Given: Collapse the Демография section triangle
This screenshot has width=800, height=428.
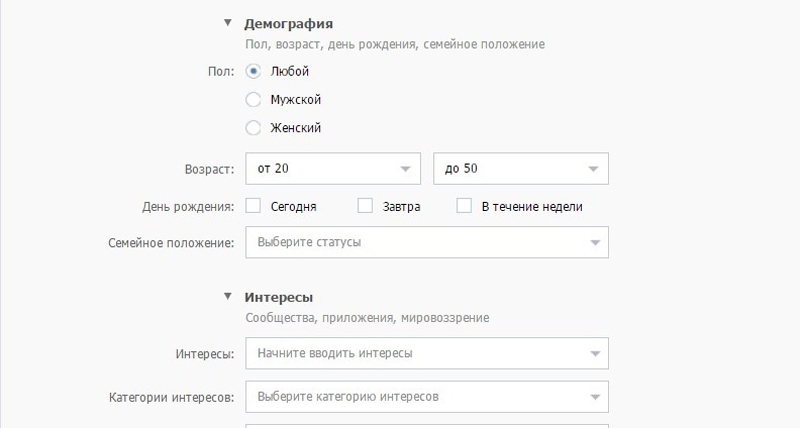Looking at the screenshot, I should pyautogui.click(x=228, y=23).
